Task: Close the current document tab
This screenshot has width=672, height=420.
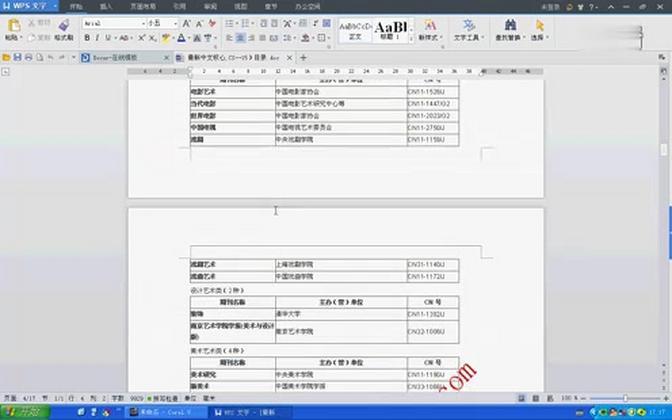Action: tap(289, 57)
